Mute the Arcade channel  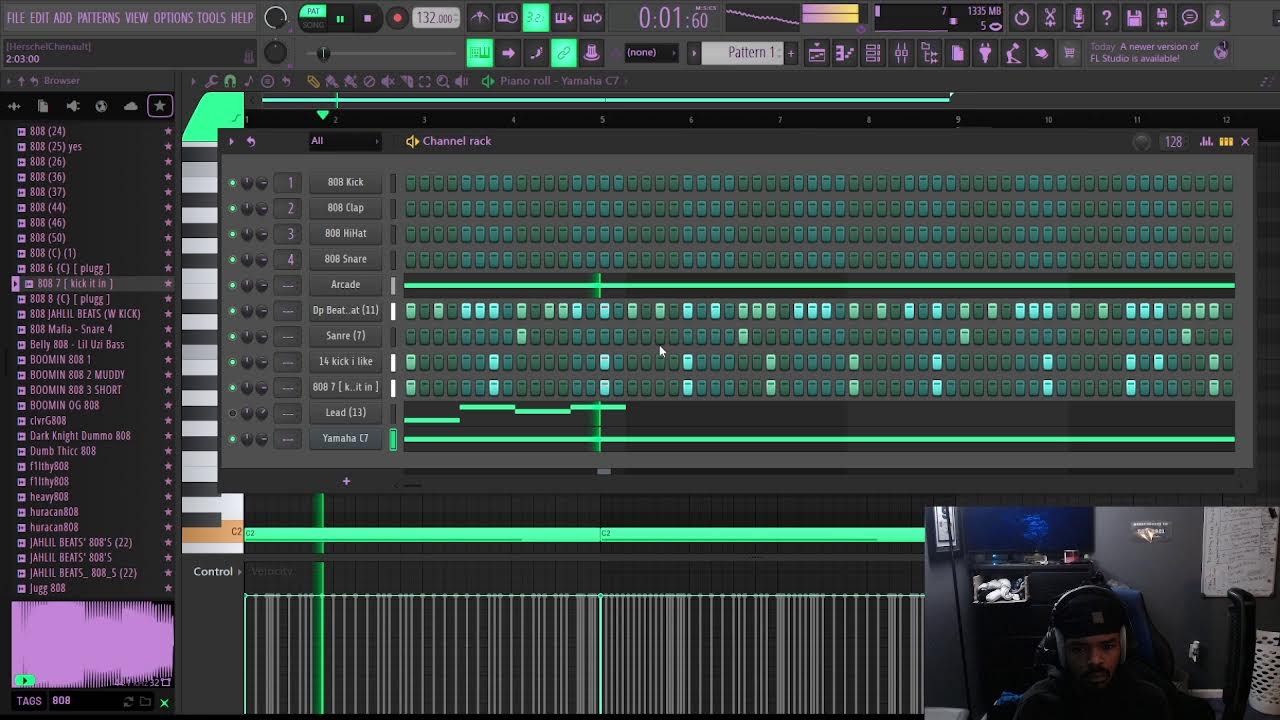click(x=233, y=285)
